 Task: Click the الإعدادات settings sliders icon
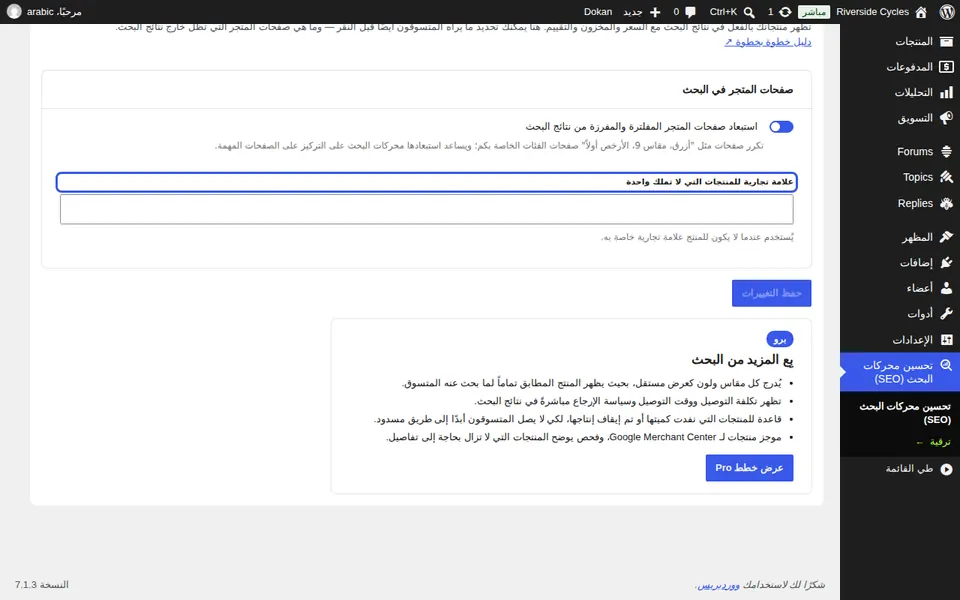tap(947, 340)
